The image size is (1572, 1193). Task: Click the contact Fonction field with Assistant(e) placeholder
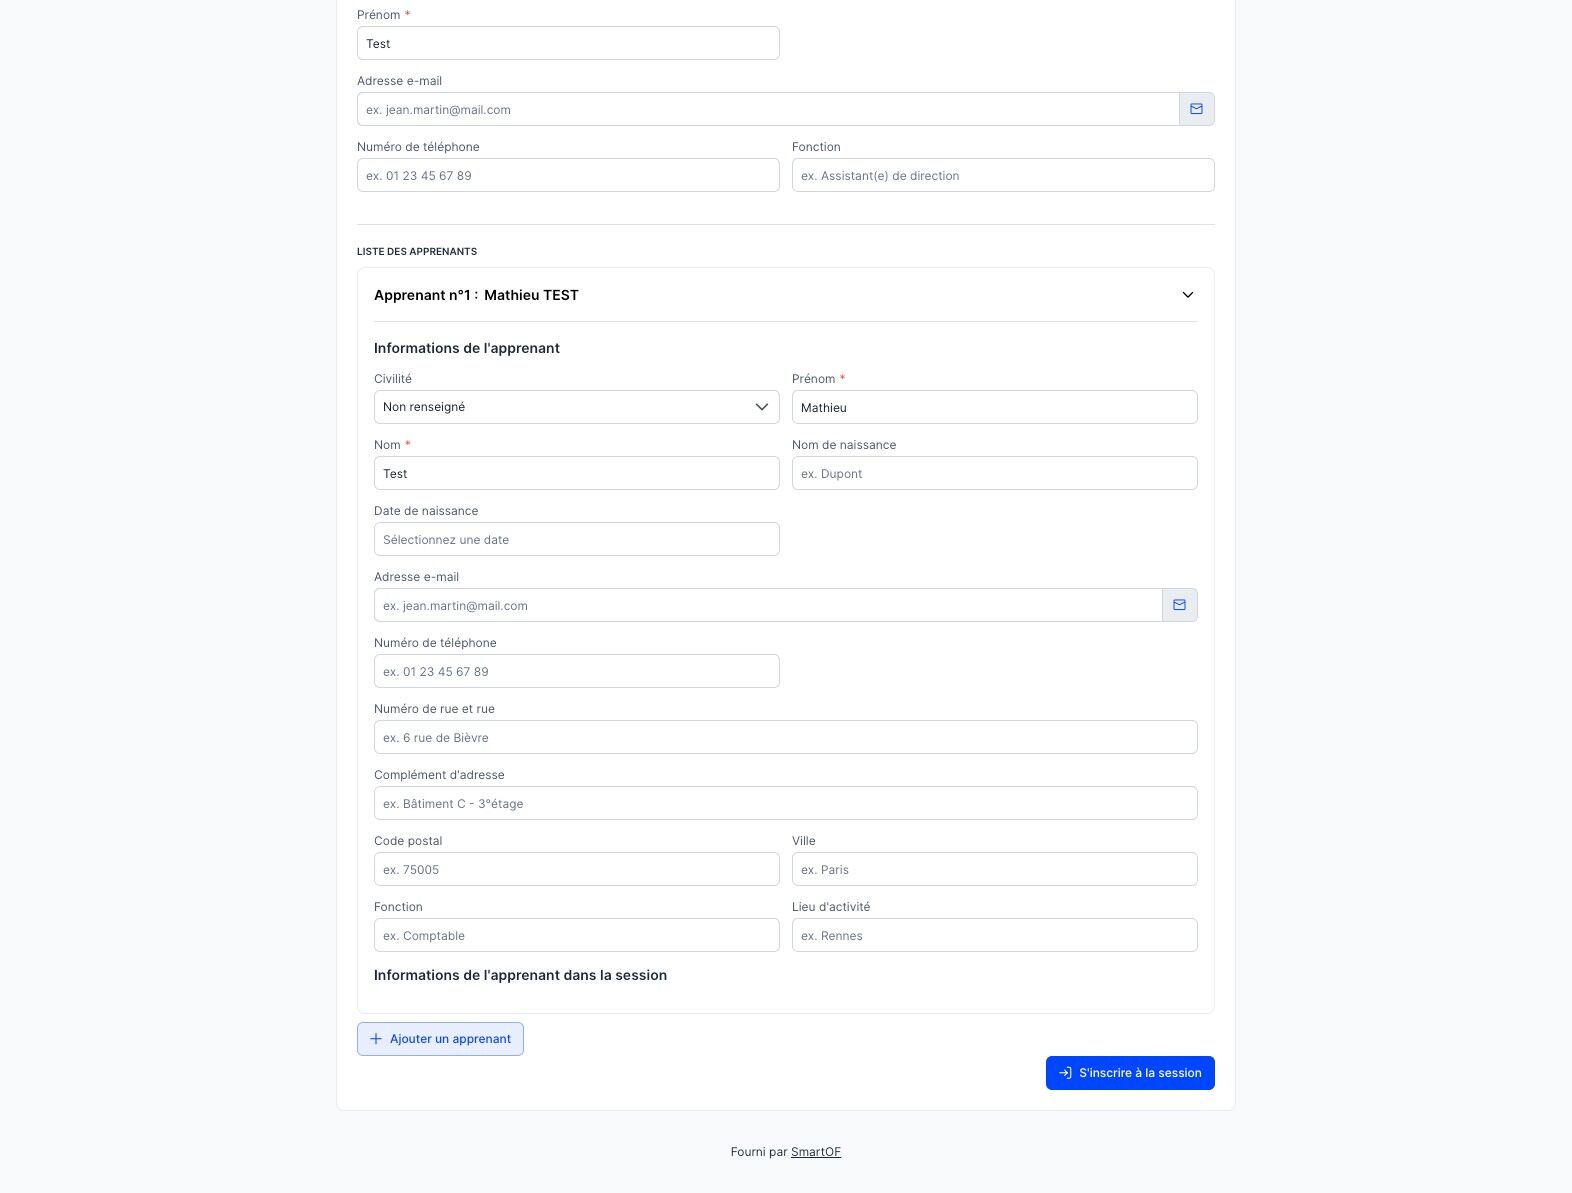coord(1002,175)
